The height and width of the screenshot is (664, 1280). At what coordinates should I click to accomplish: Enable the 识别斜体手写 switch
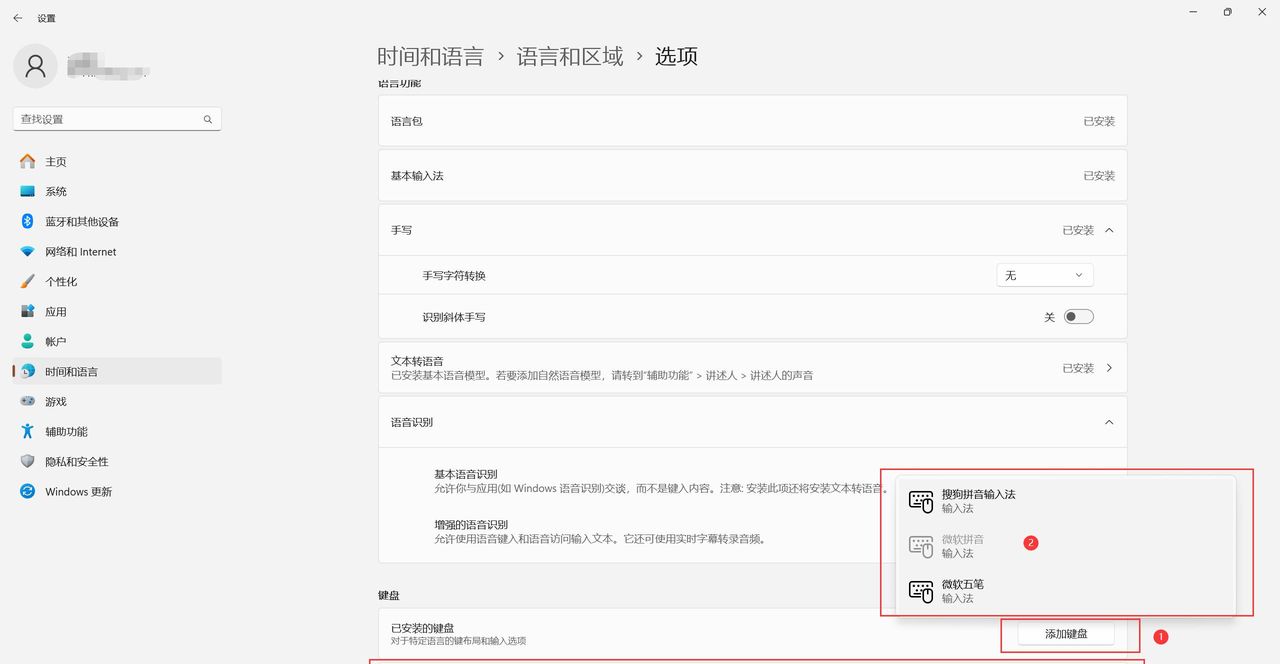click(1077, 315)
